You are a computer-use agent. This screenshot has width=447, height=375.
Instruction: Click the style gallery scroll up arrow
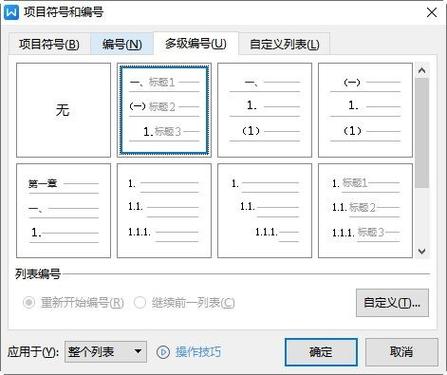[x=422, y=71]
